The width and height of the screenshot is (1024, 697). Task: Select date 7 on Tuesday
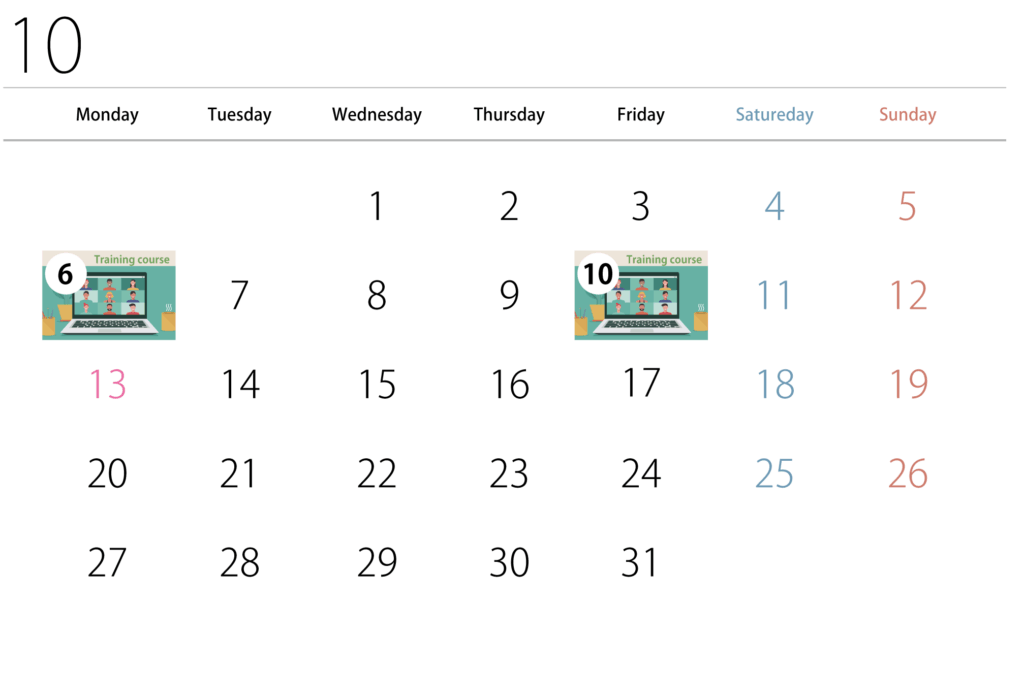click(x=240, y=295)
